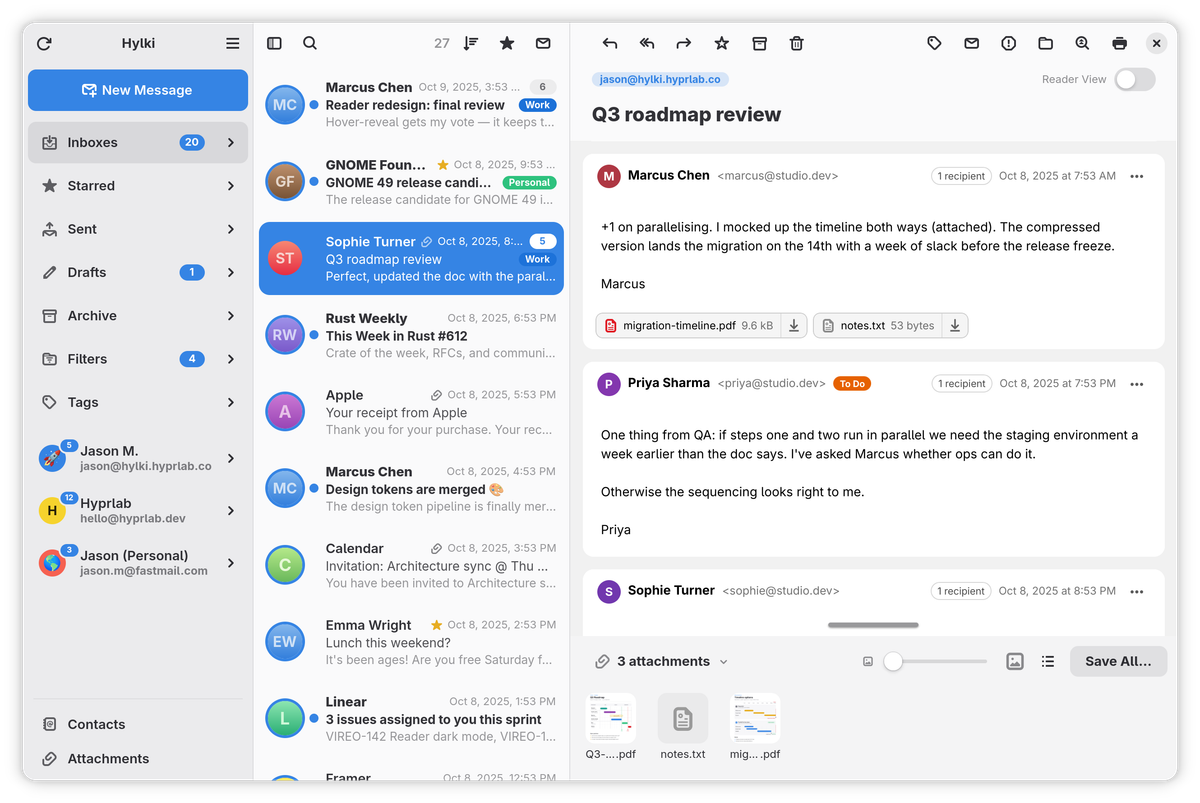Expand the Filters chevron
Viewport: 1200px width, 803px height.
click(231, 359)
